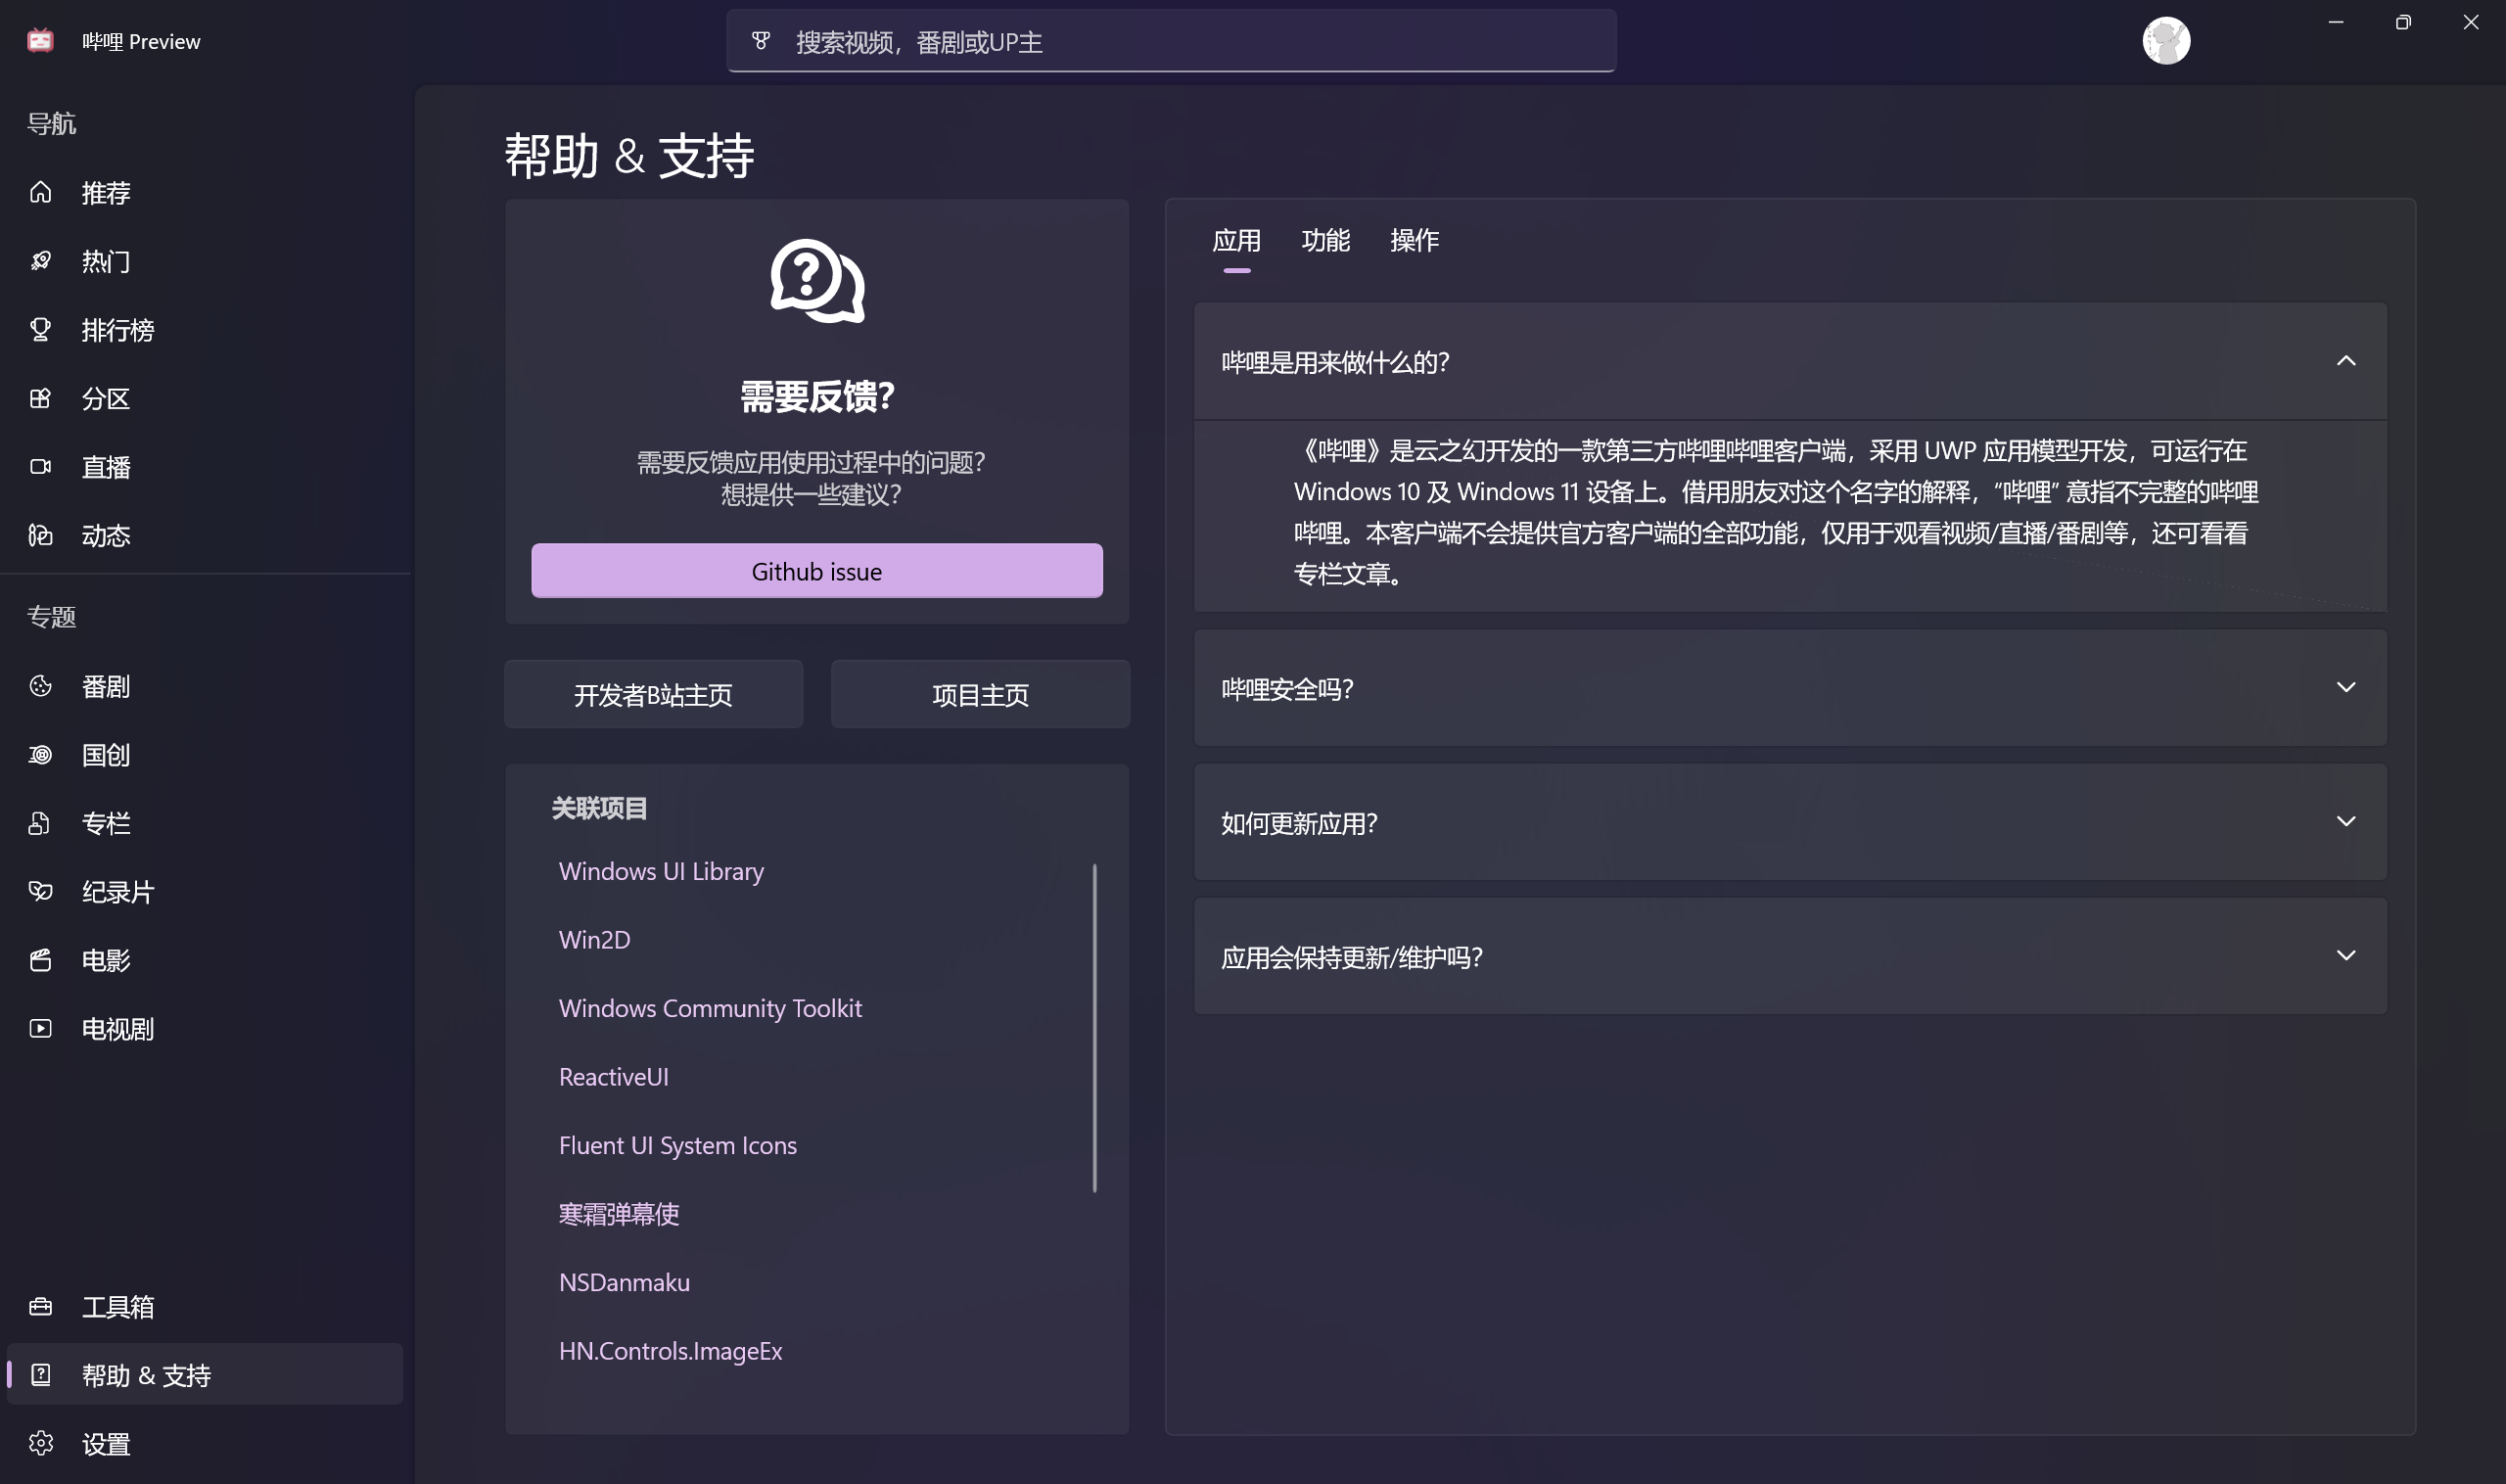Viewport: 2506px width, 1484px height.
Task: Open the 动态 (Moments) feed
Action: tap(105, 535)
